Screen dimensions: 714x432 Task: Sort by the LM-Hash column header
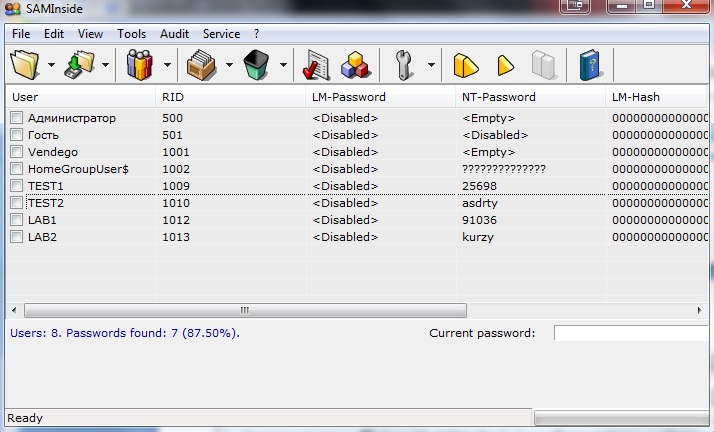(x=656, y=97)
